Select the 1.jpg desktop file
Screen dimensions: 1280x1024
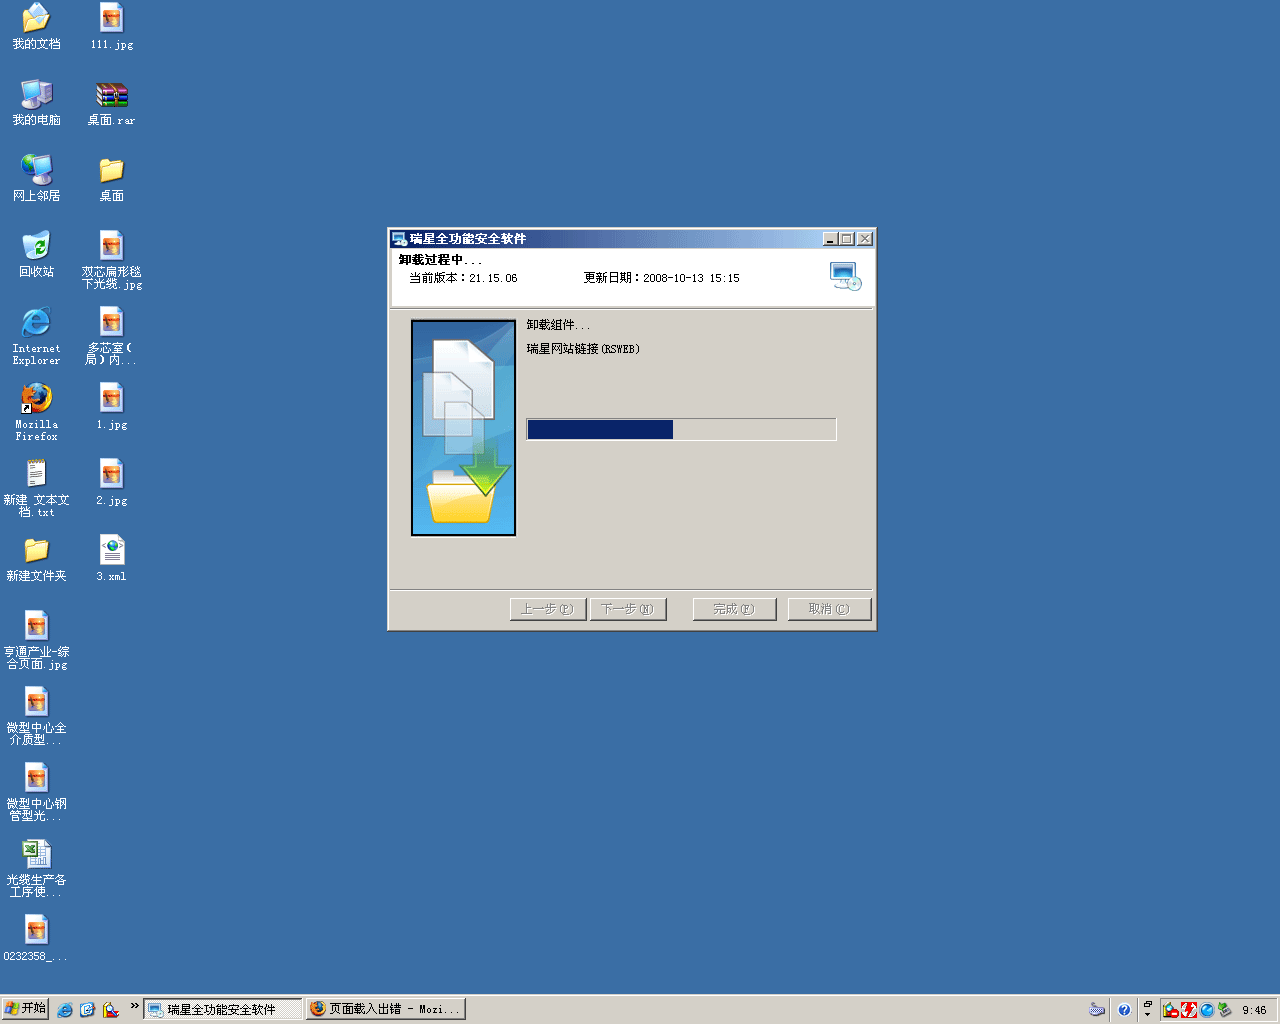click(112, 406)
